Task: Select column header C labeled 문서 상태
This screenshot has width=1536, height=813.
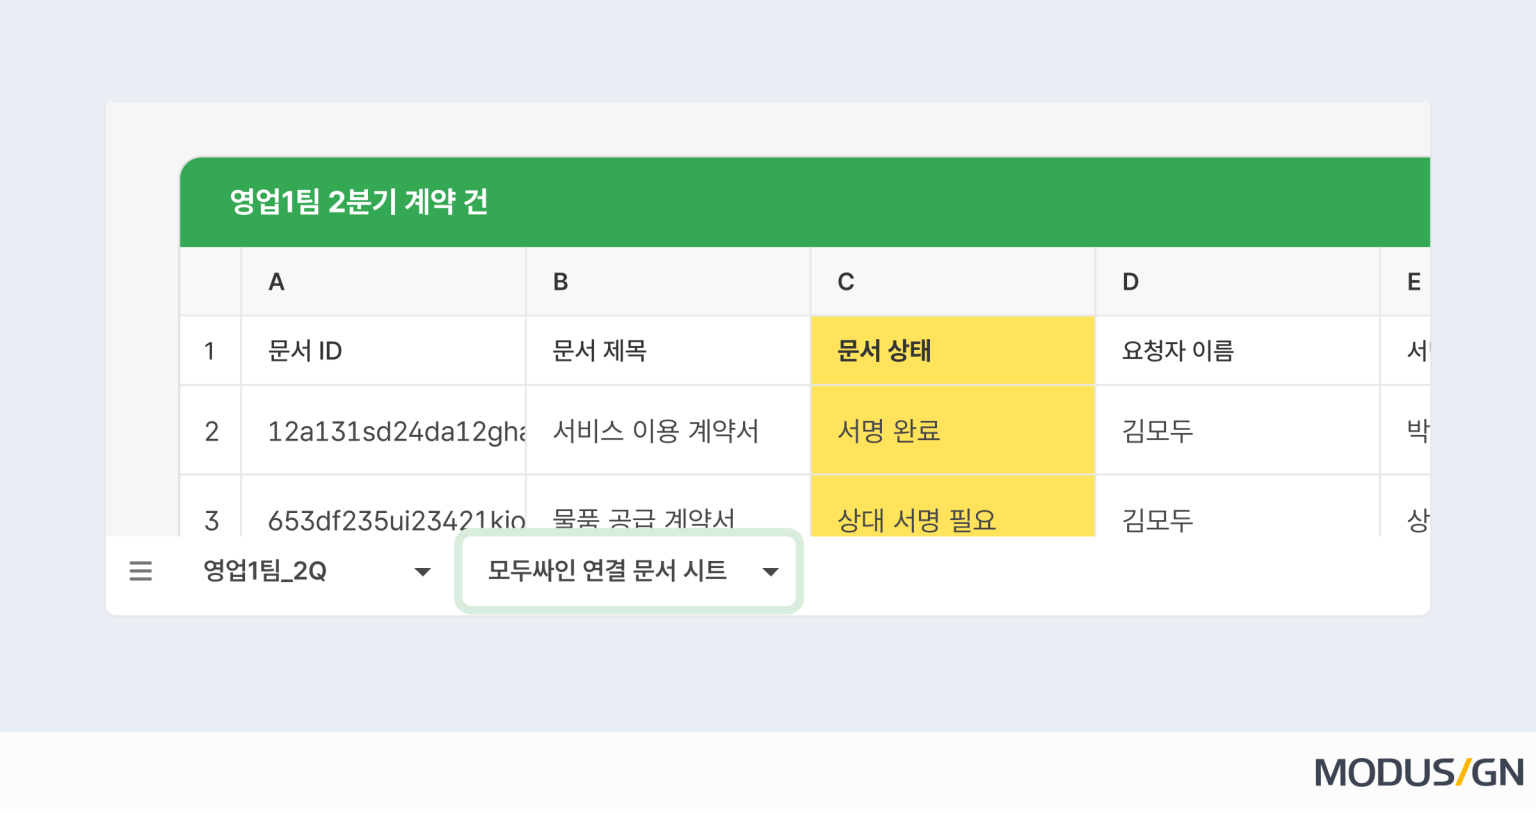Action: 950,281
